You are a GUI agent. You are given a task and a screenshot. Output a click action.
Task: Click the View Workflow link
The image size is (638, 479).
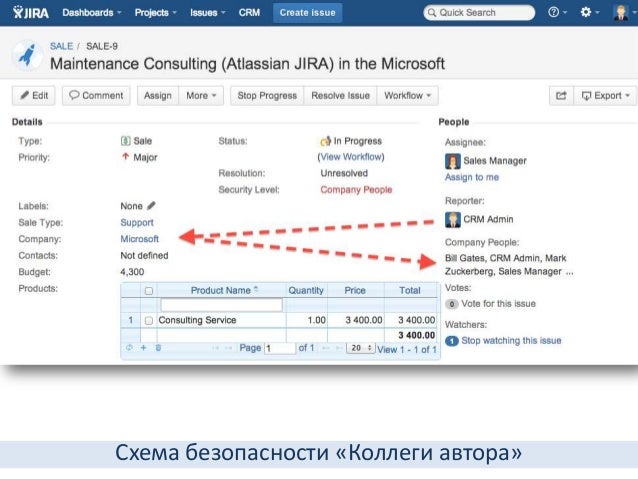pos(352,157)
